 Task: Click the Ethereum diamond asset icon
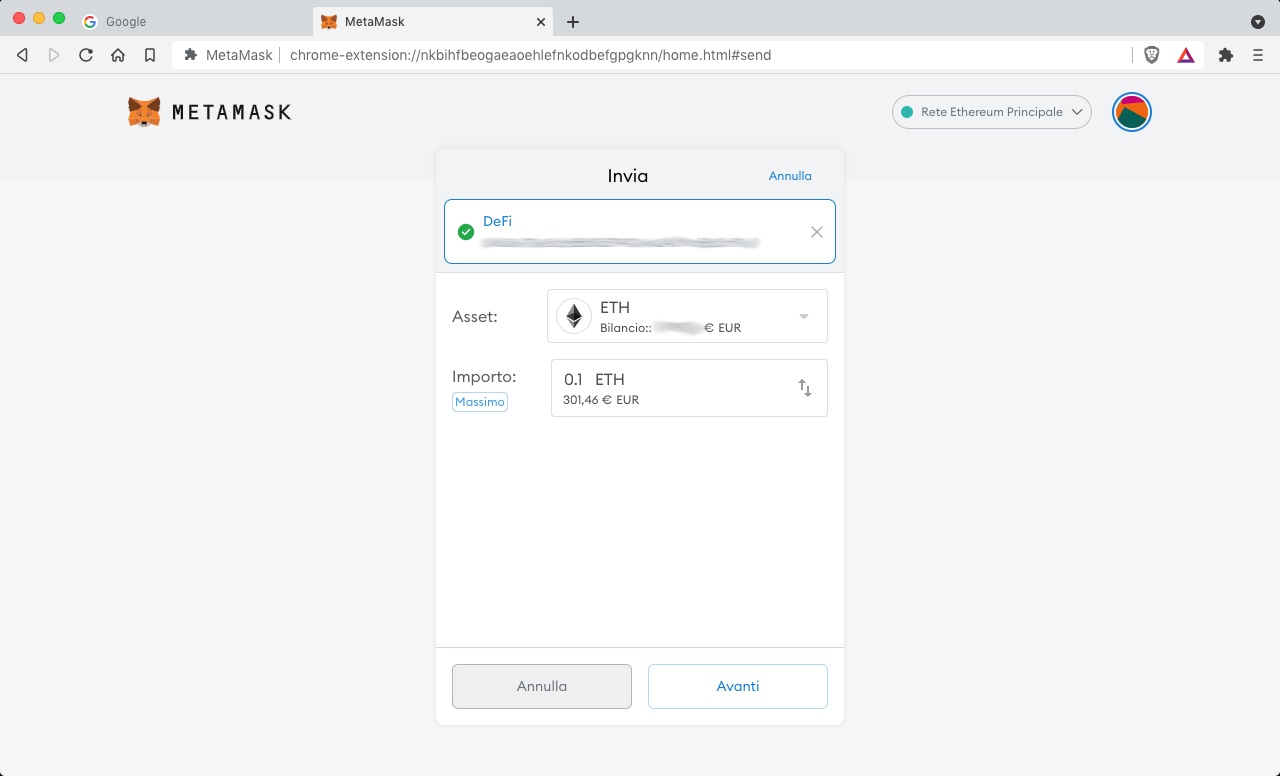[x=574, y=316]
